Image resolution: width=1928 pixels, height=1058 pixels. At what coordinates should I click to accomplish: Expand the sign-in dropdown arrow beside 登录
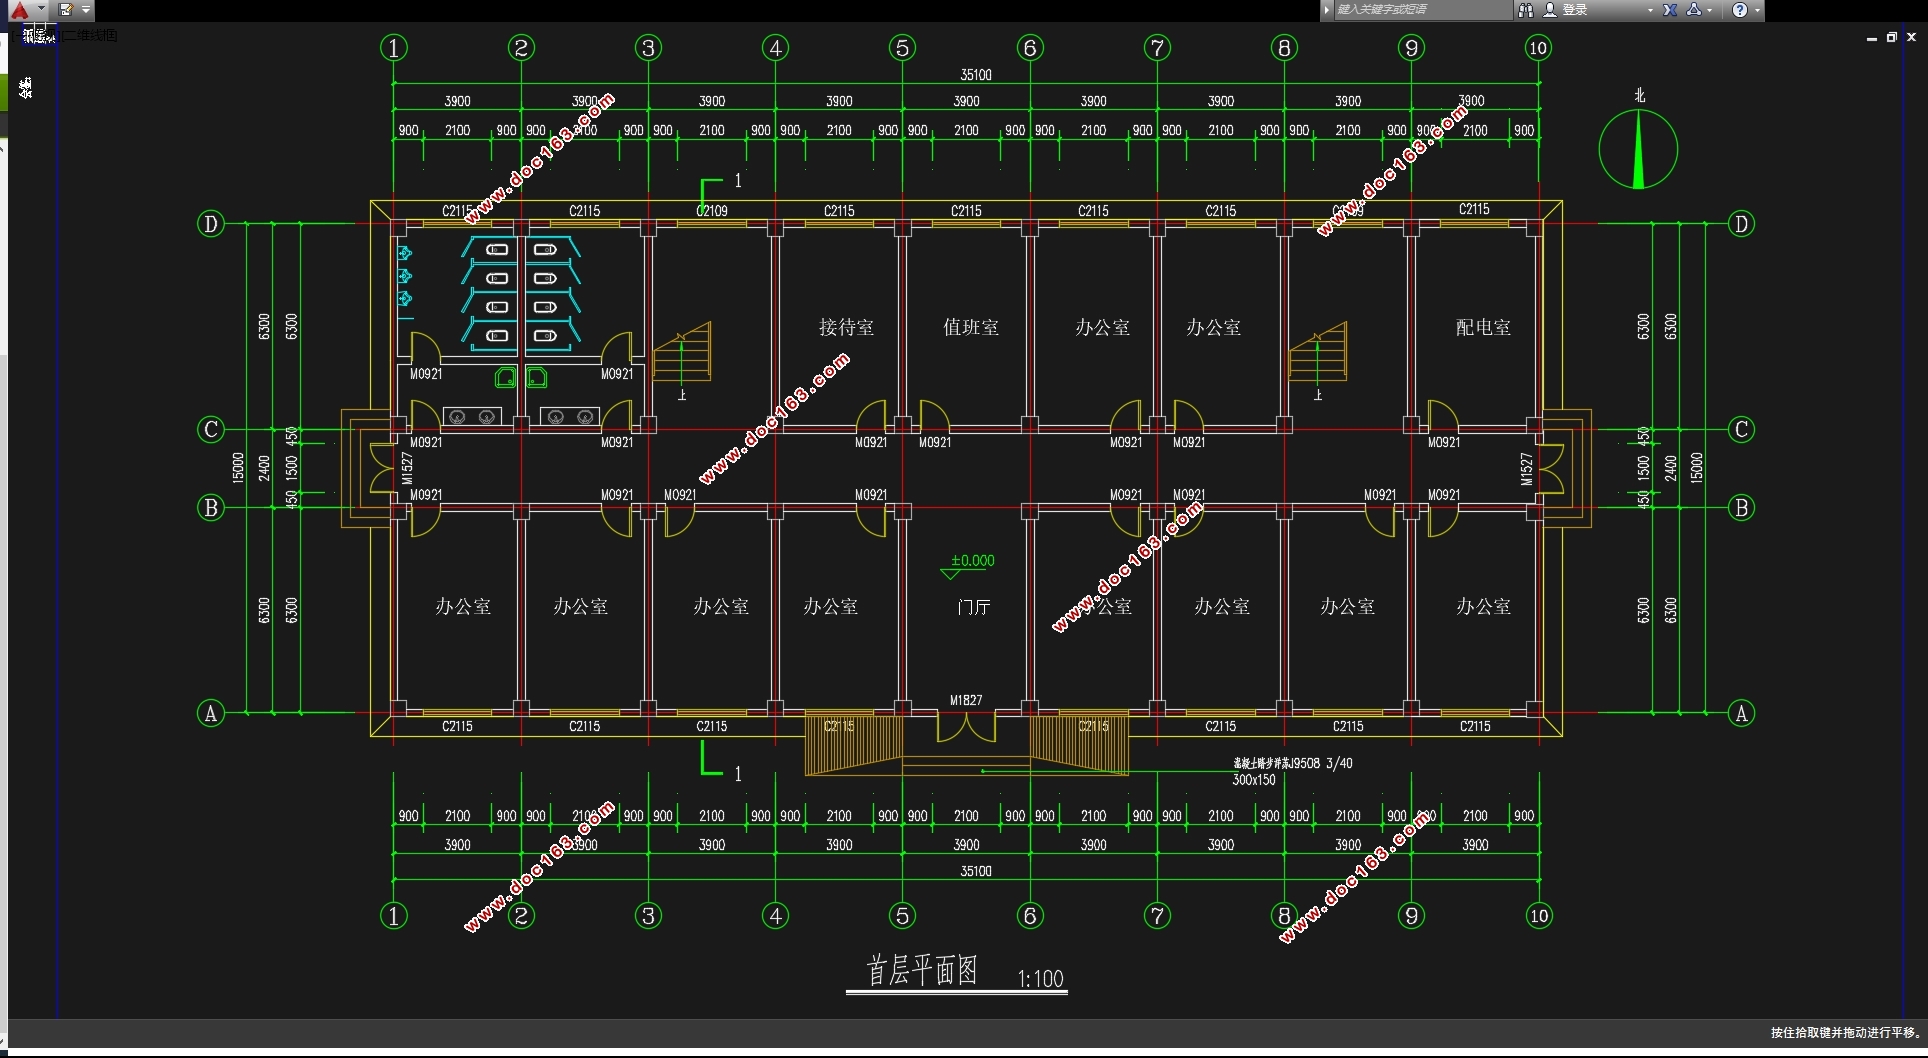1650,10
